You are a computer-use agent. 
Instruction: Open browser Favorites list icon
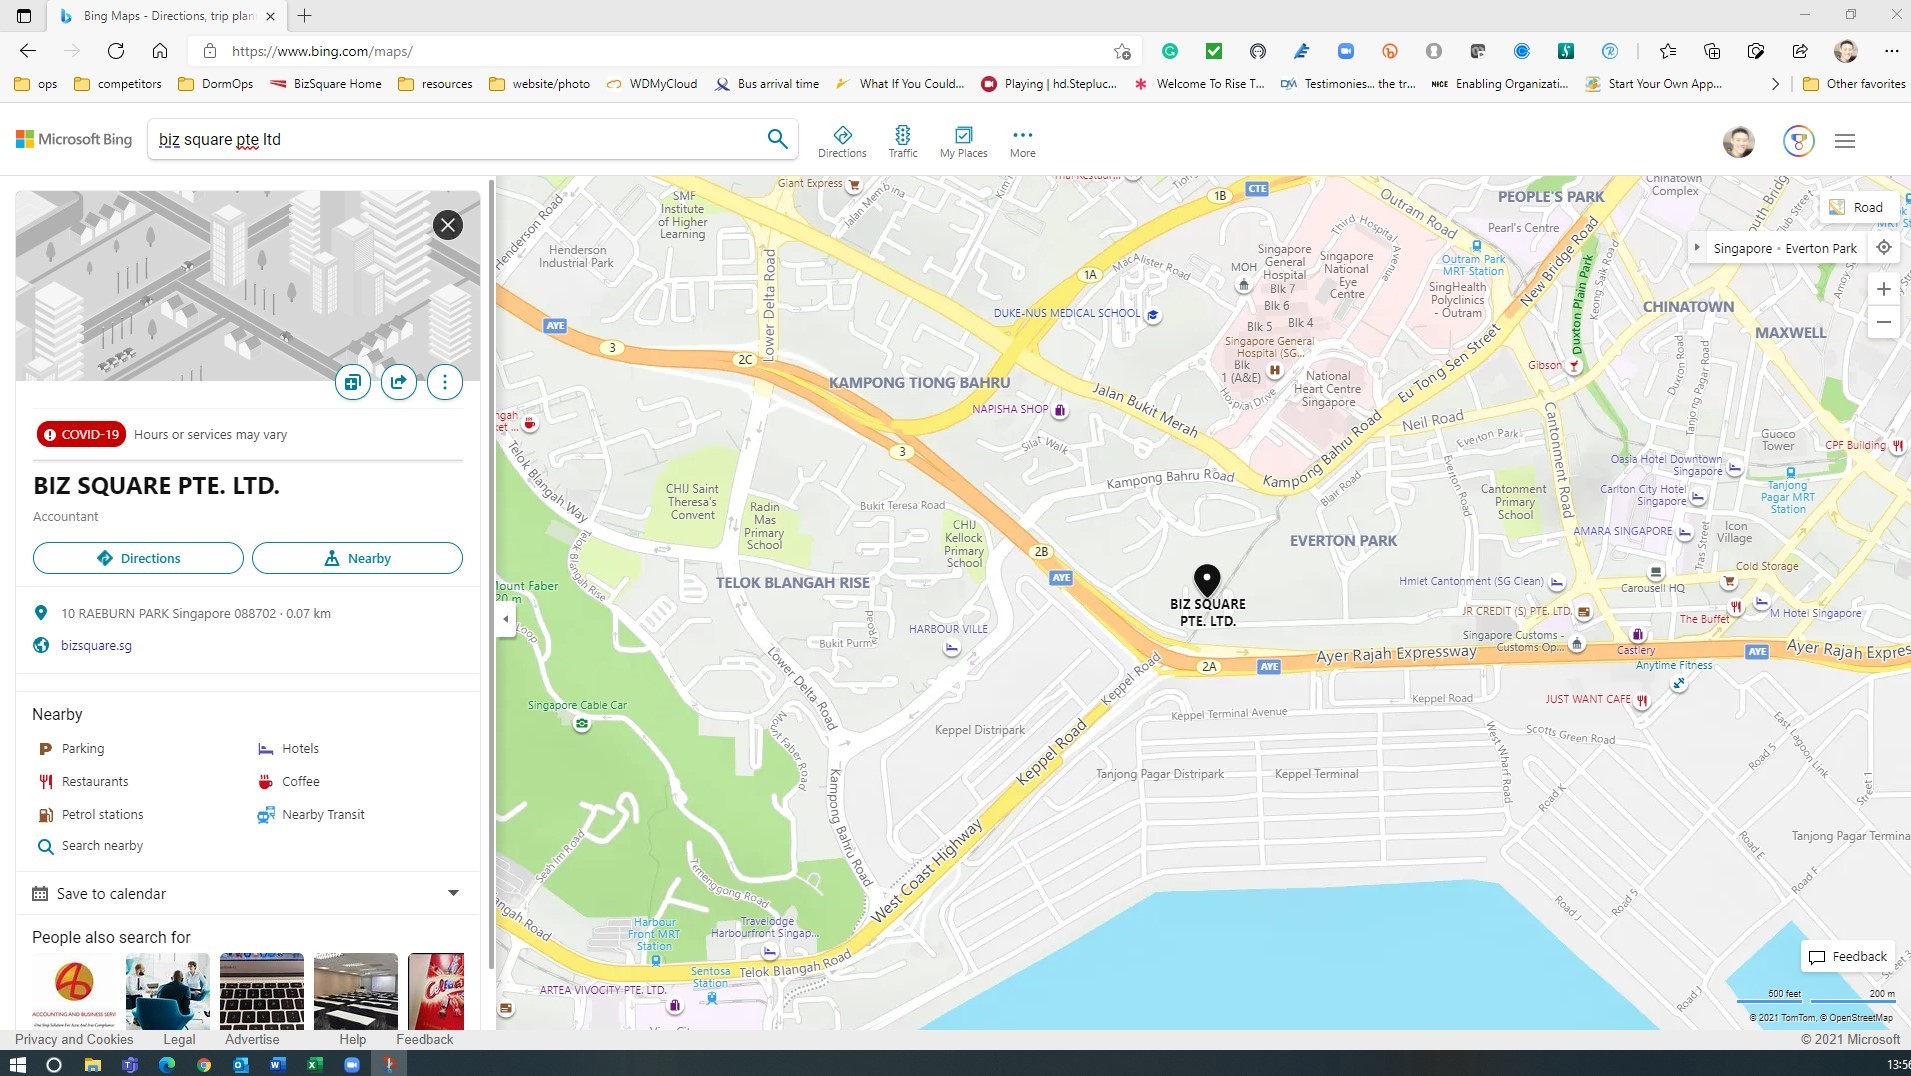pos(1668,51)
